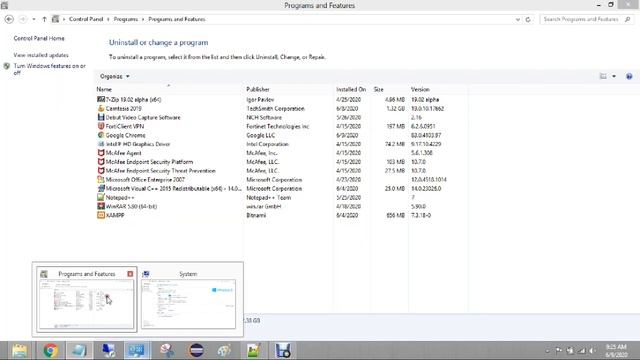Image resolution: width=640 pixels, height=360 pixels.
Task: Expand the view options dropdown arrow
Action: (614, 76)
